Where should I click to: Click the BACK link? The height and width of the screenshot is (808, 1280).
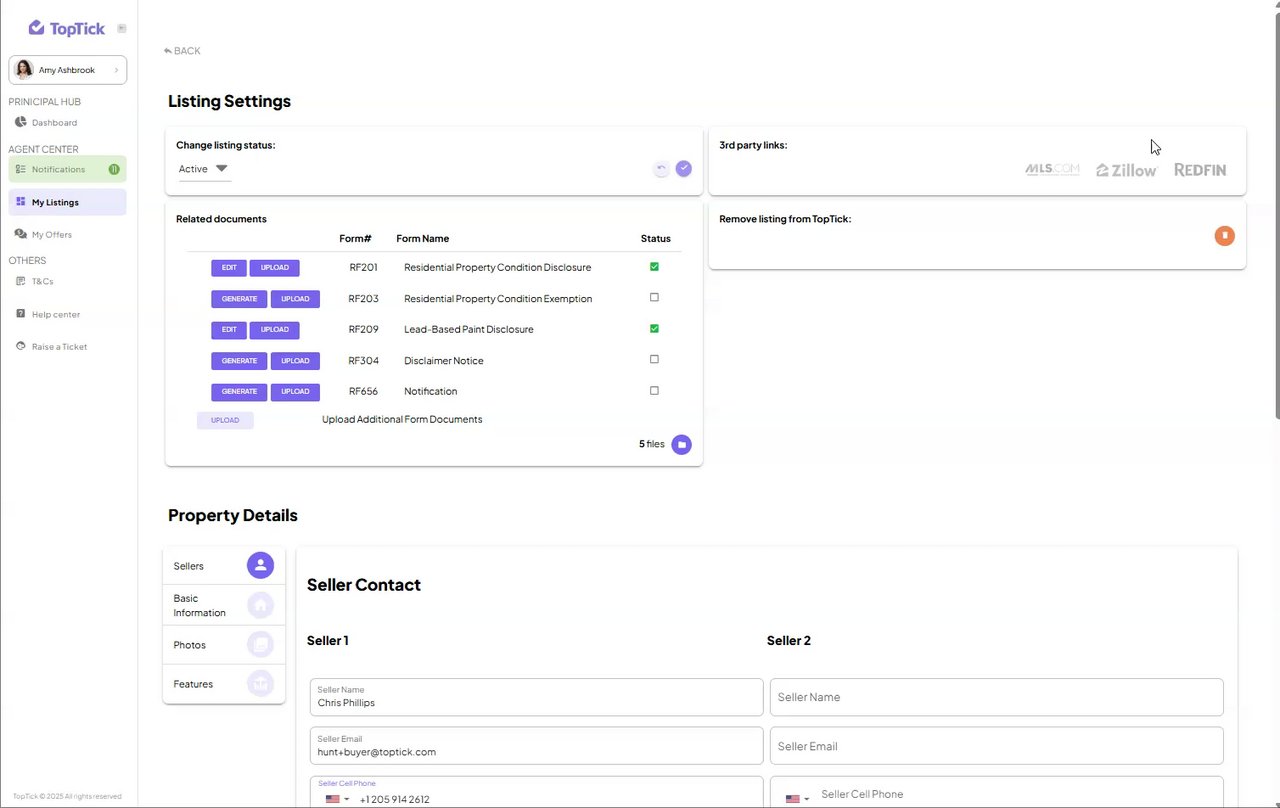[x=182, y=51]
